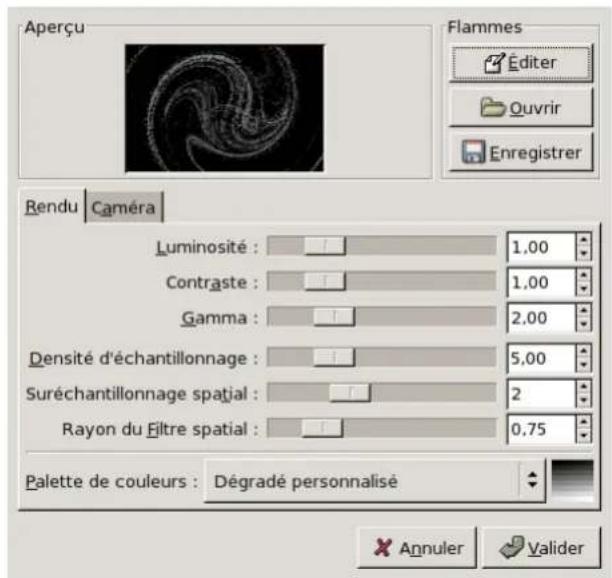
Task: Increase Contraste with the up arrow
Action: [x=584, y=275]
